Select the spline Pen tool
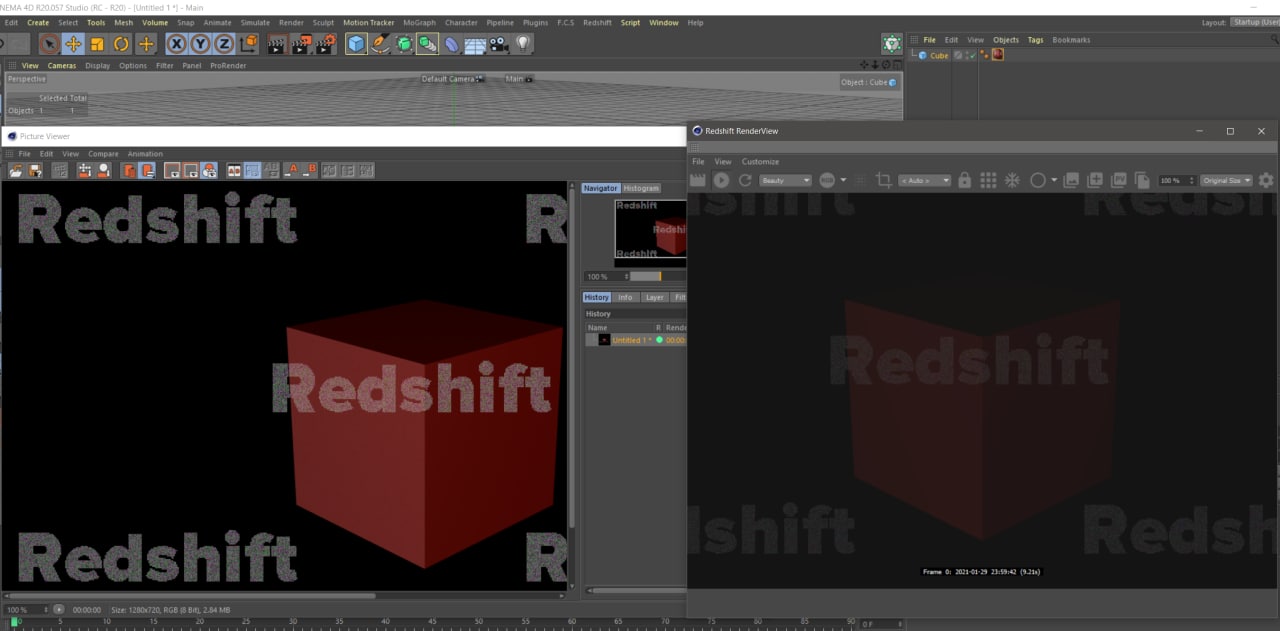The image size is (1280, 631). coord(380,44)
